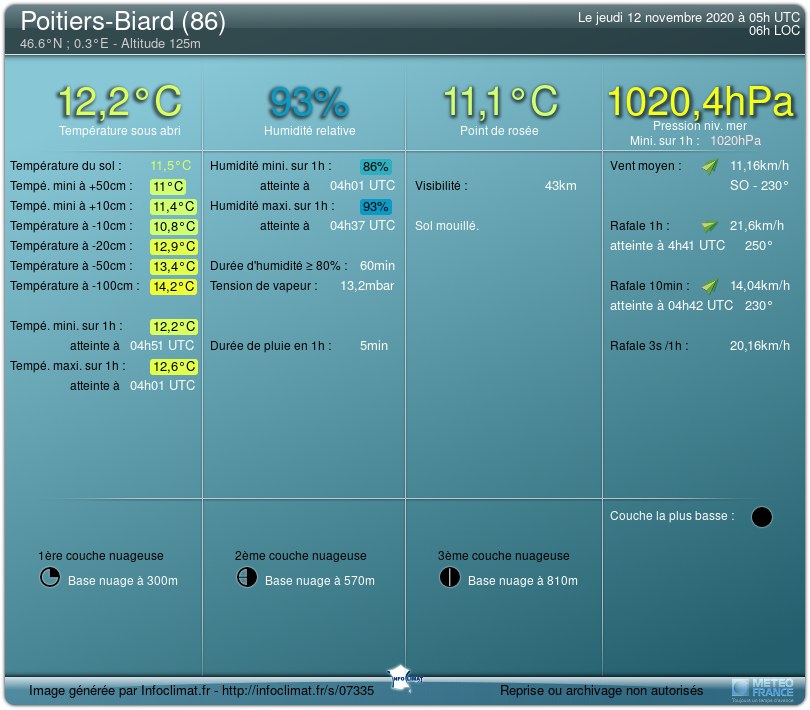Screen dimensions: 810x710
Task: Click the Rafale 1h wind arrow icon
Action: coord(710,226)
